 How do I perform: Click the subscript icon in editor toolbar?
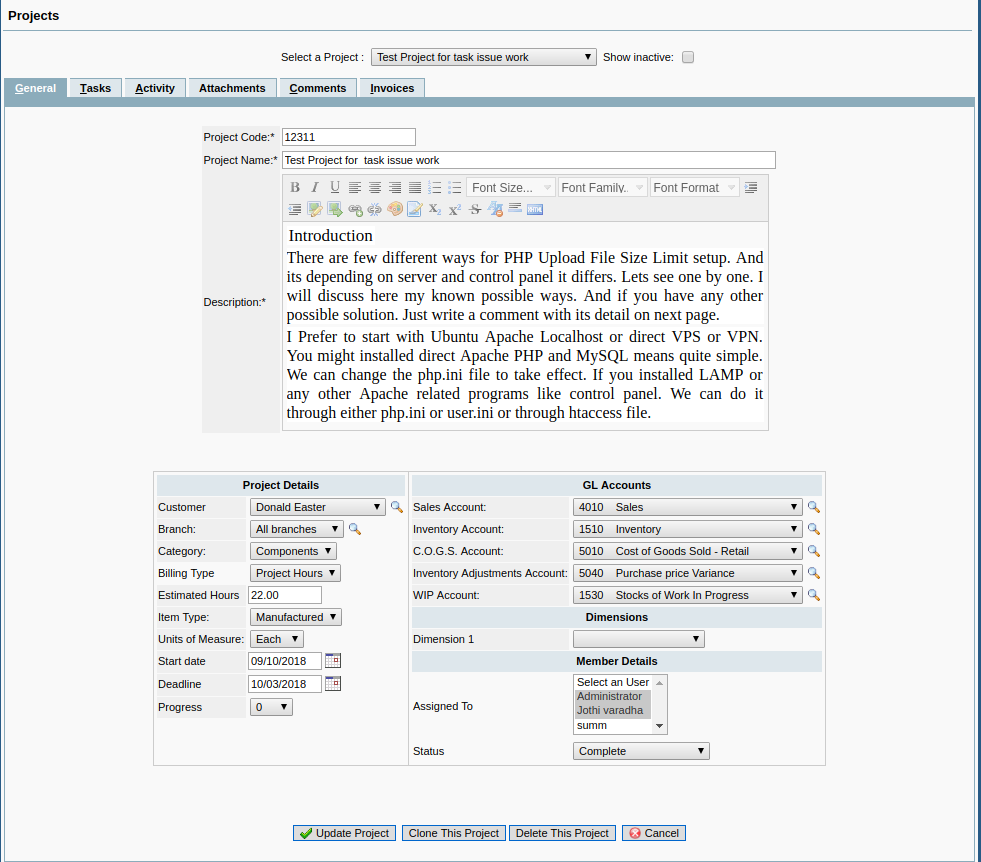tap(435, 209)
